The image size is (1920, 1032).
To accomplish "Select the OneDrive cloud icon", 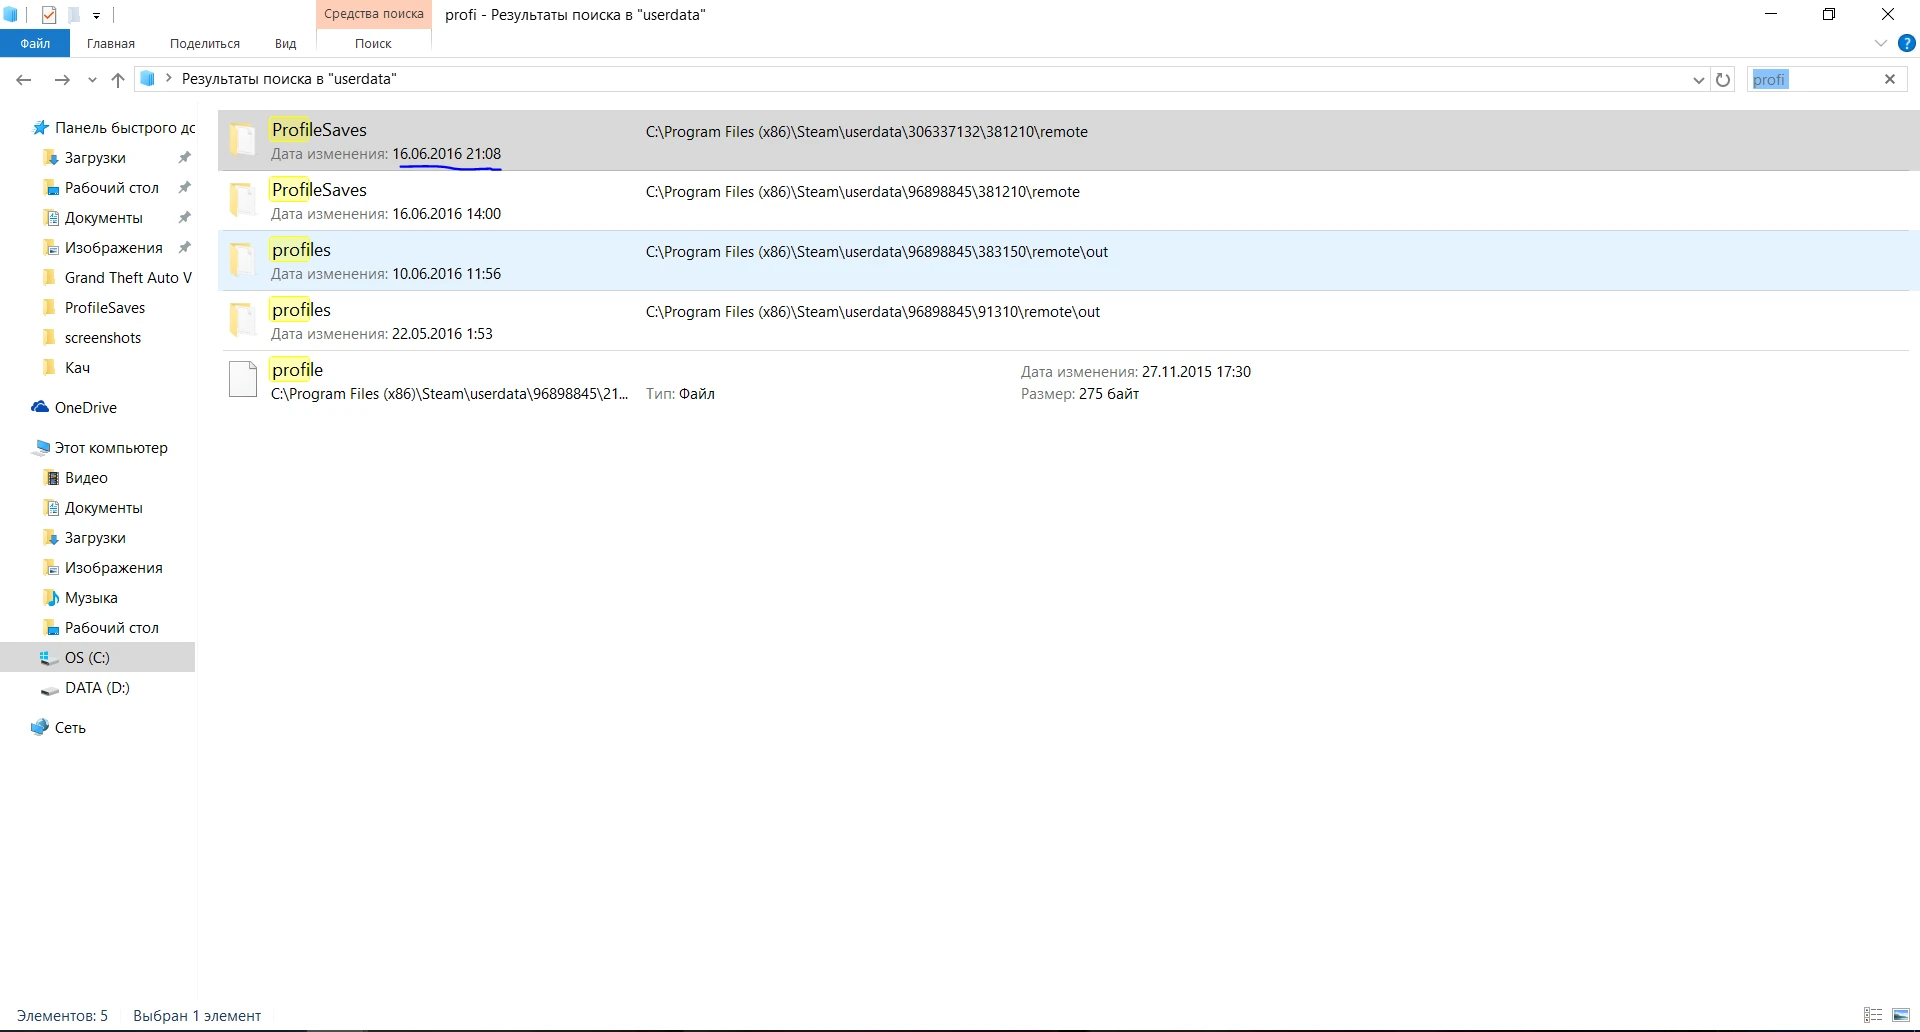I will tap(40, 407).
